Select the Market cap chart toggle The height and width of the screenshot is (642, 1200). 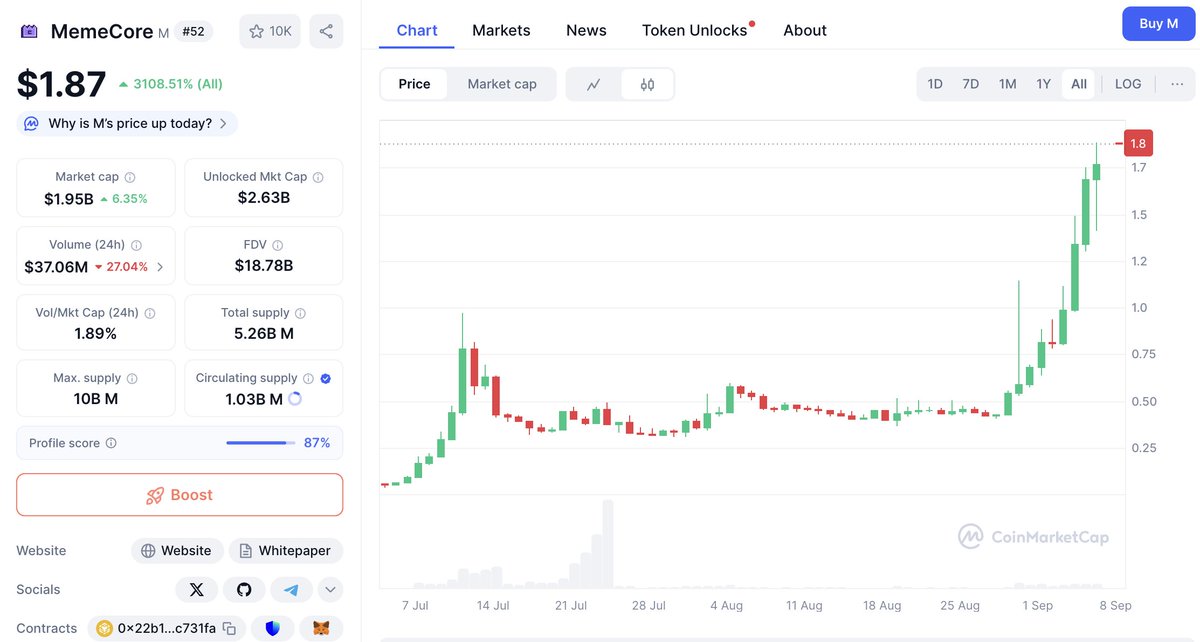tap(502, 84)
